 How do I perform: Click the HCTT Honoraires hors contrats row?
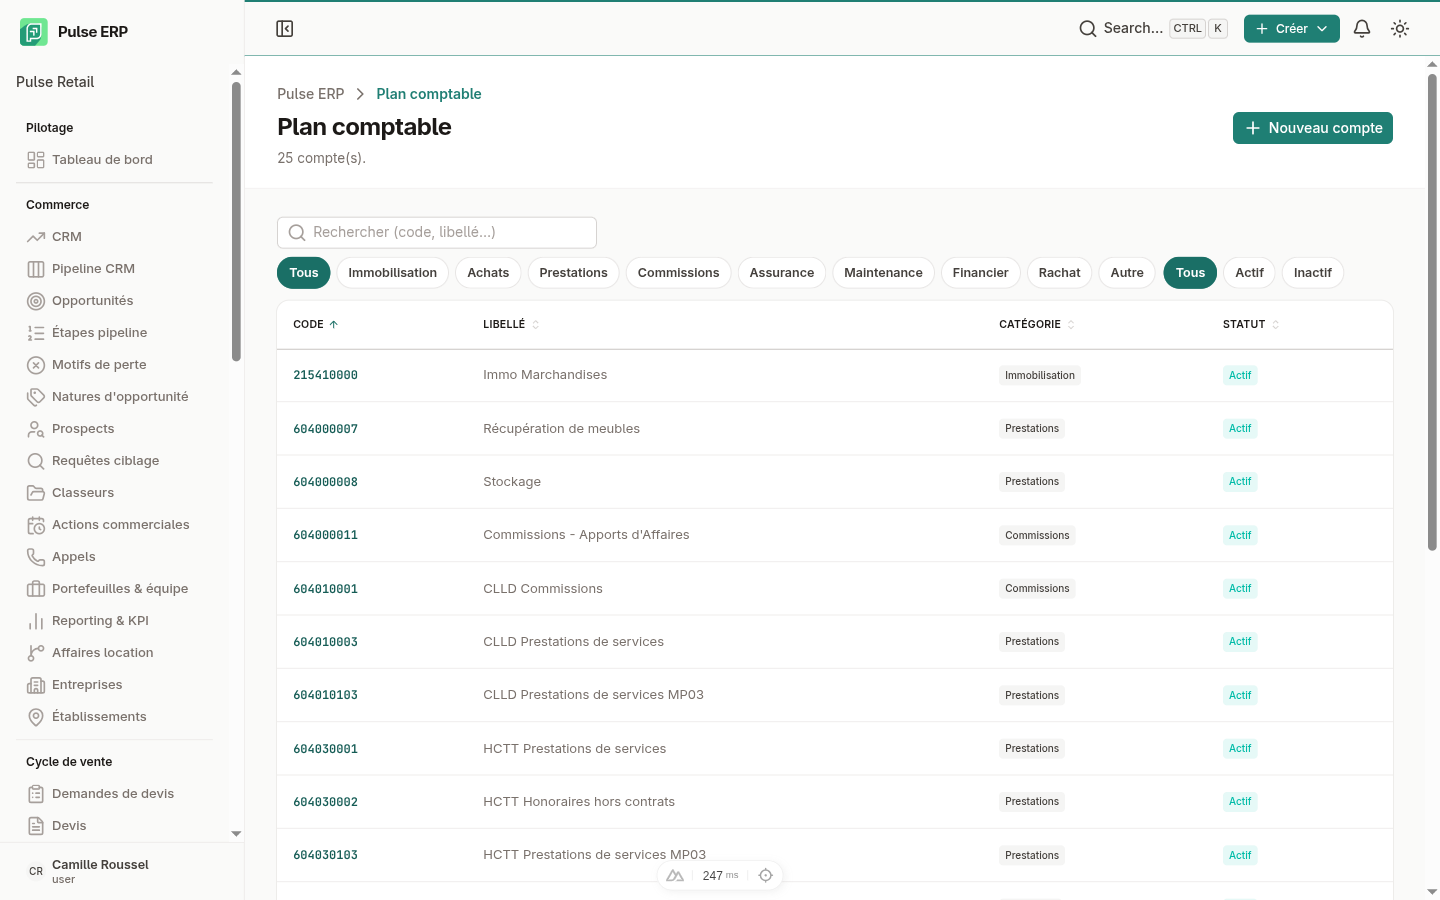(x=835, y=802)
